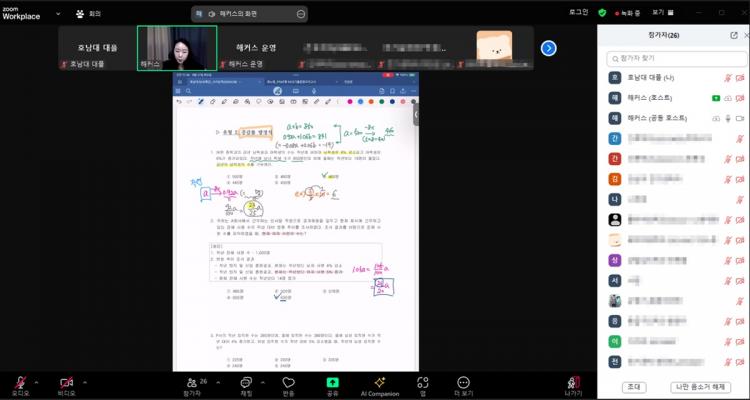The width and height of the screenshot is (750, 400).
Task: Expand audio options arrow next to 오디오
Action: click(38, 382)
